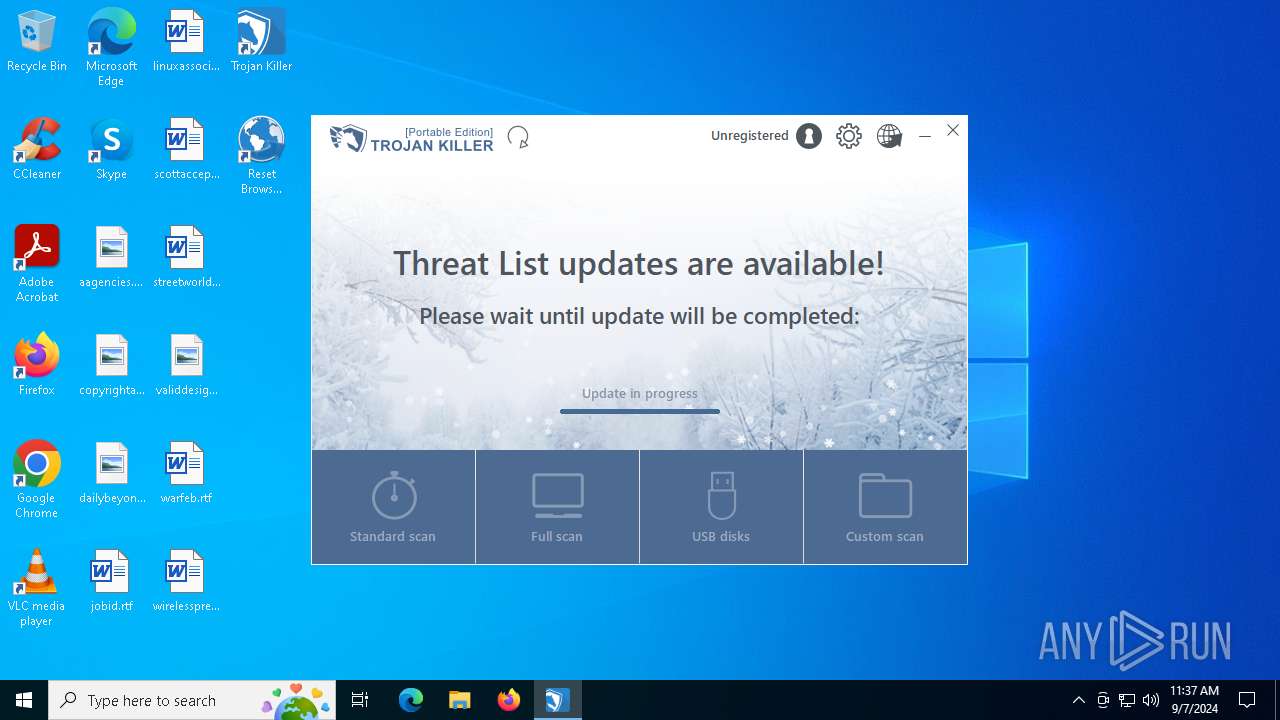Close the Trojan Killer window
The image size is (1280, 720).
[x=953, y=130]
